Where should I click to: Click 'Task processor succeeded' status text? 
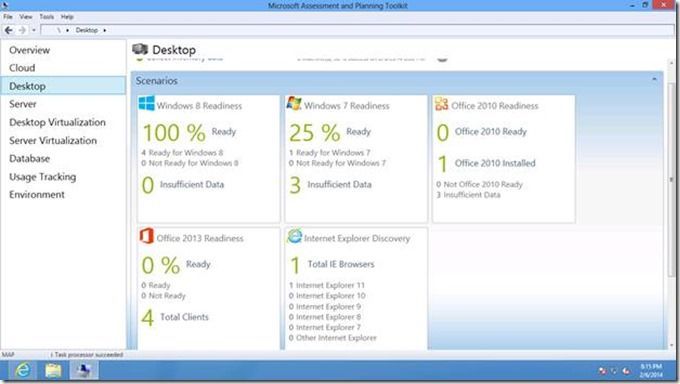88,354
